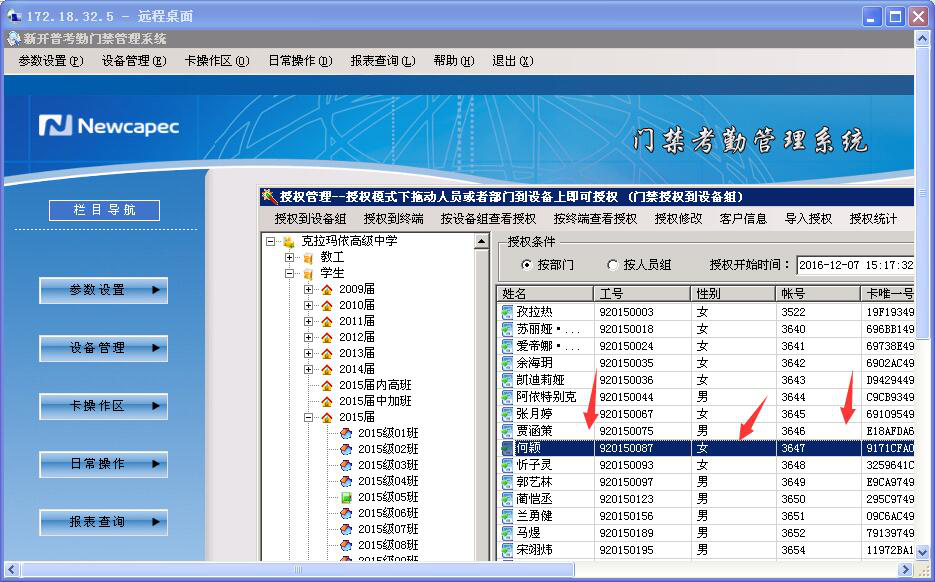The height and width of the screenshot is (582, 935).
Task: Expand the 2009届 tree node
Action: coord(309,289)
